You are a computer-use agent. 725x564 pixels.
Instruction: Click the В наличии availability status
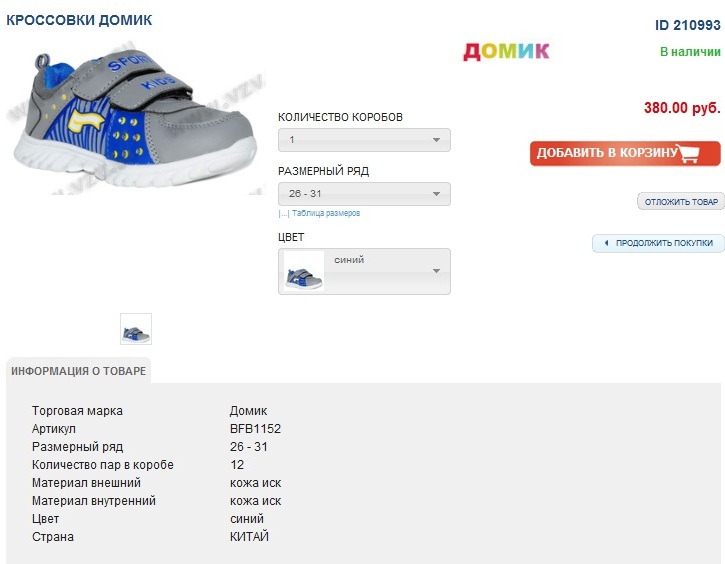click(690, 52)
